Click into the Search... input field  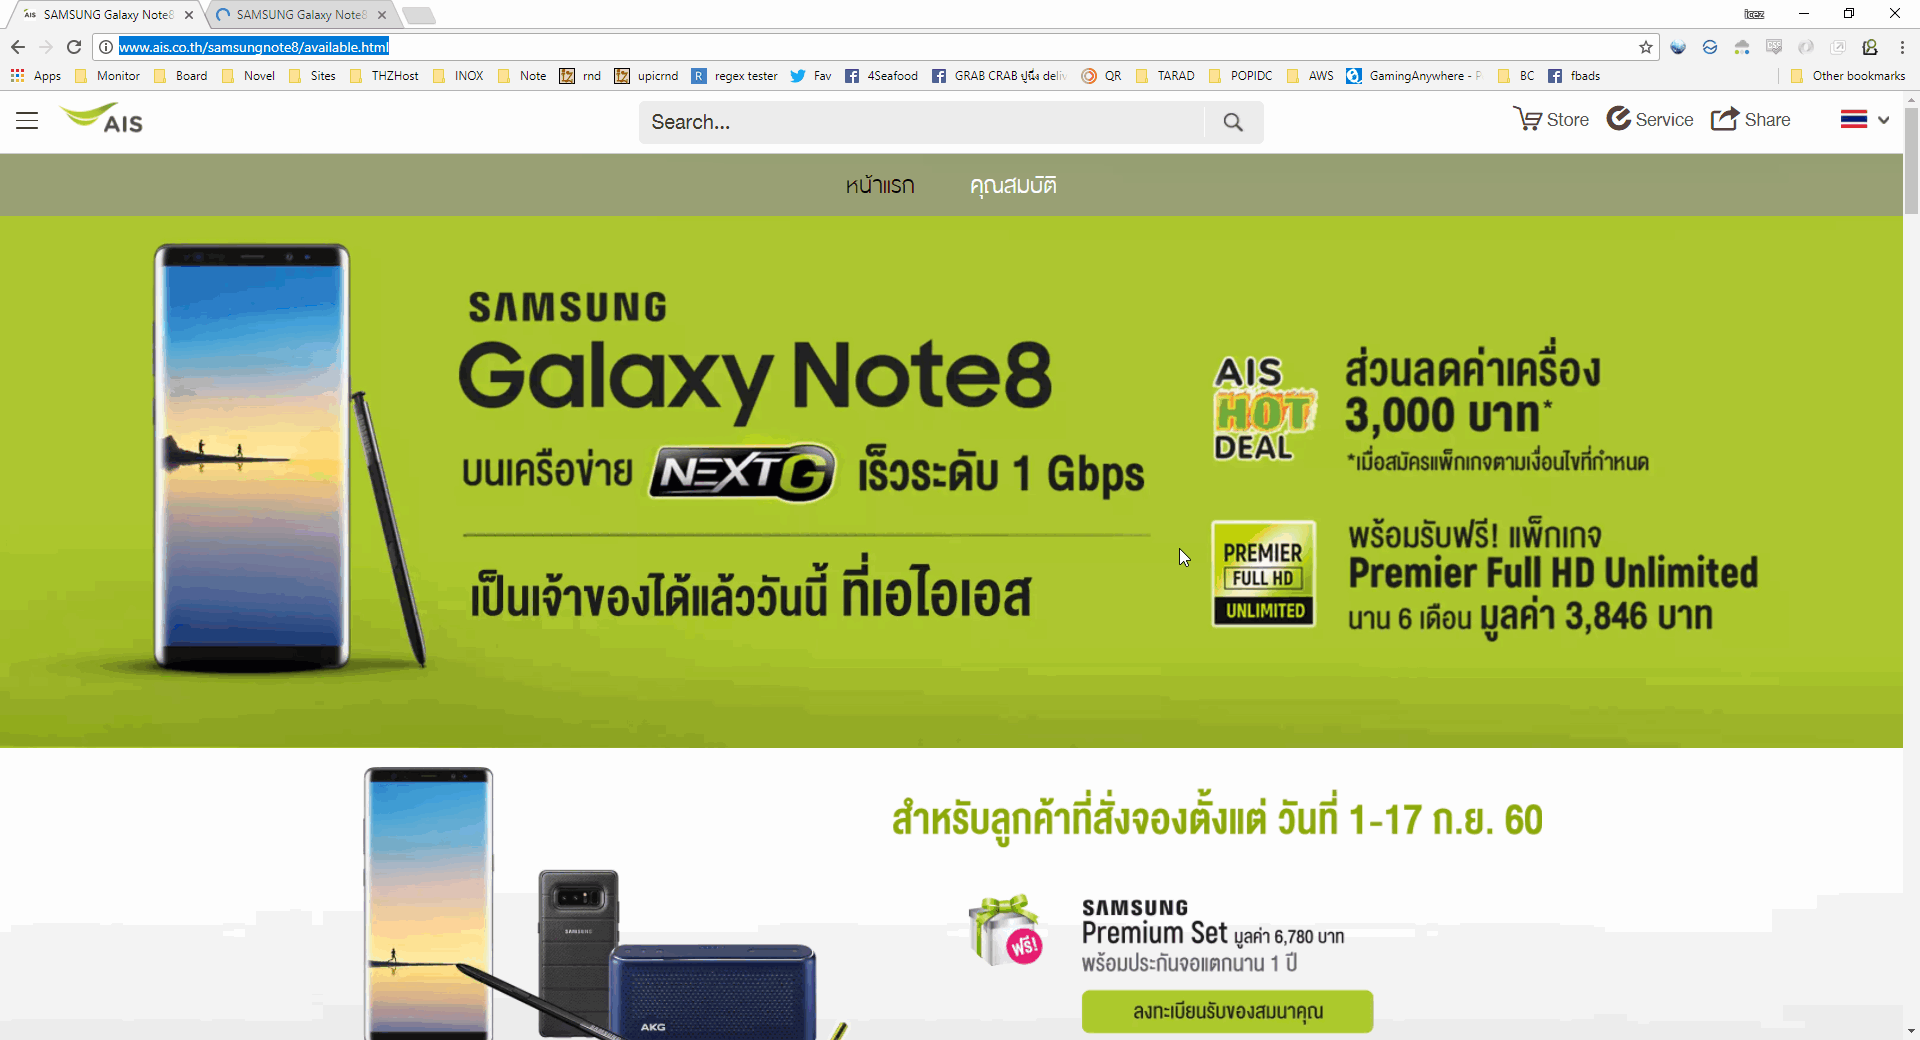(922, 122)
